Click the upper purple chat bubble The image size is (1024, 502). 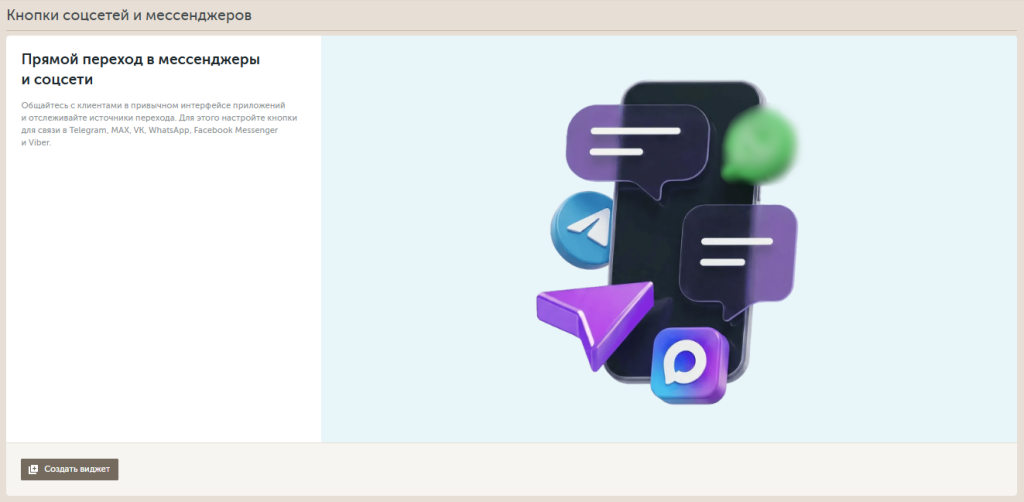click(636, 143)
